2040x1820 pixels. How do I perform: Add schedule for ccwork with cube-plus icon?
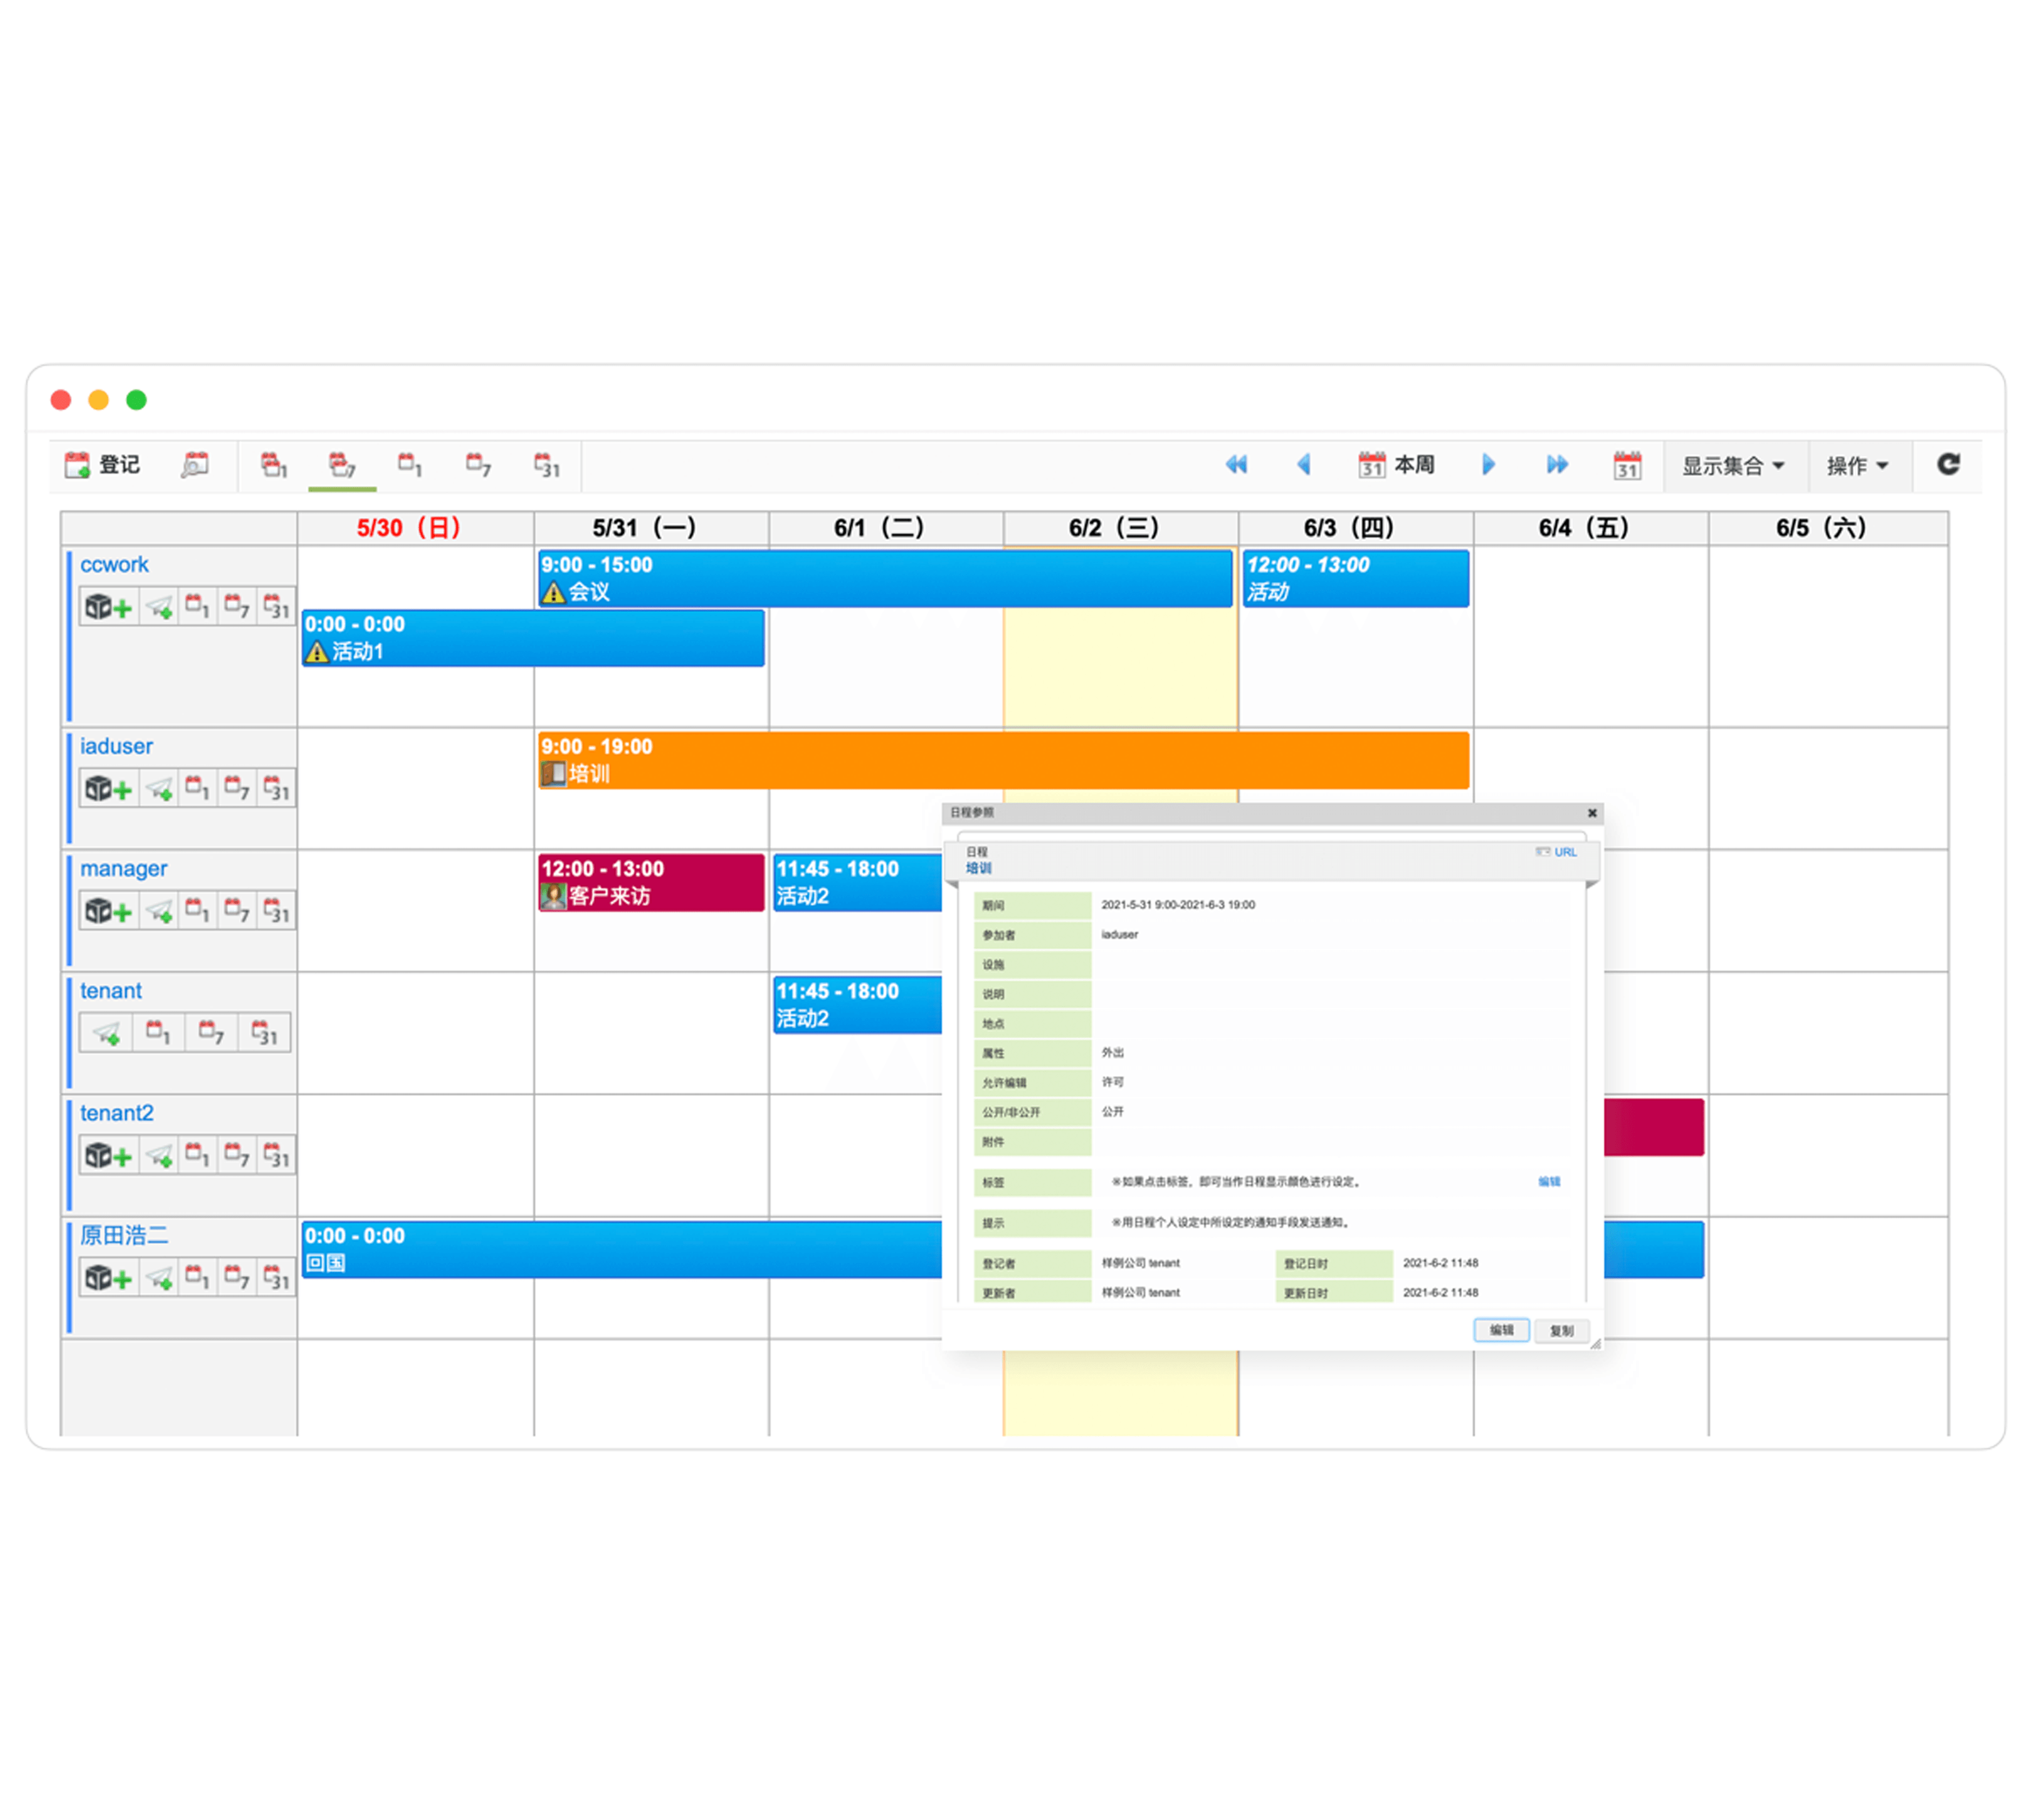[108, 607]
